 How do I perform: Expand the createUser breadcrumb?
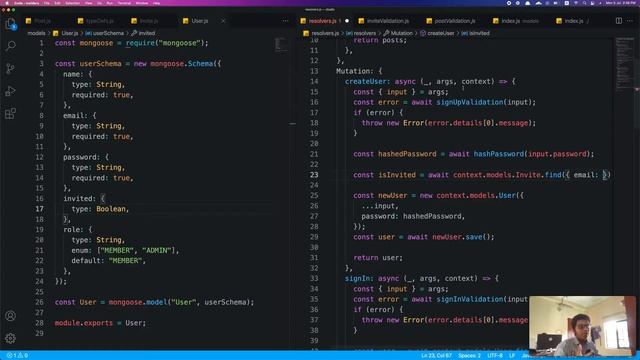pos(437,33)
